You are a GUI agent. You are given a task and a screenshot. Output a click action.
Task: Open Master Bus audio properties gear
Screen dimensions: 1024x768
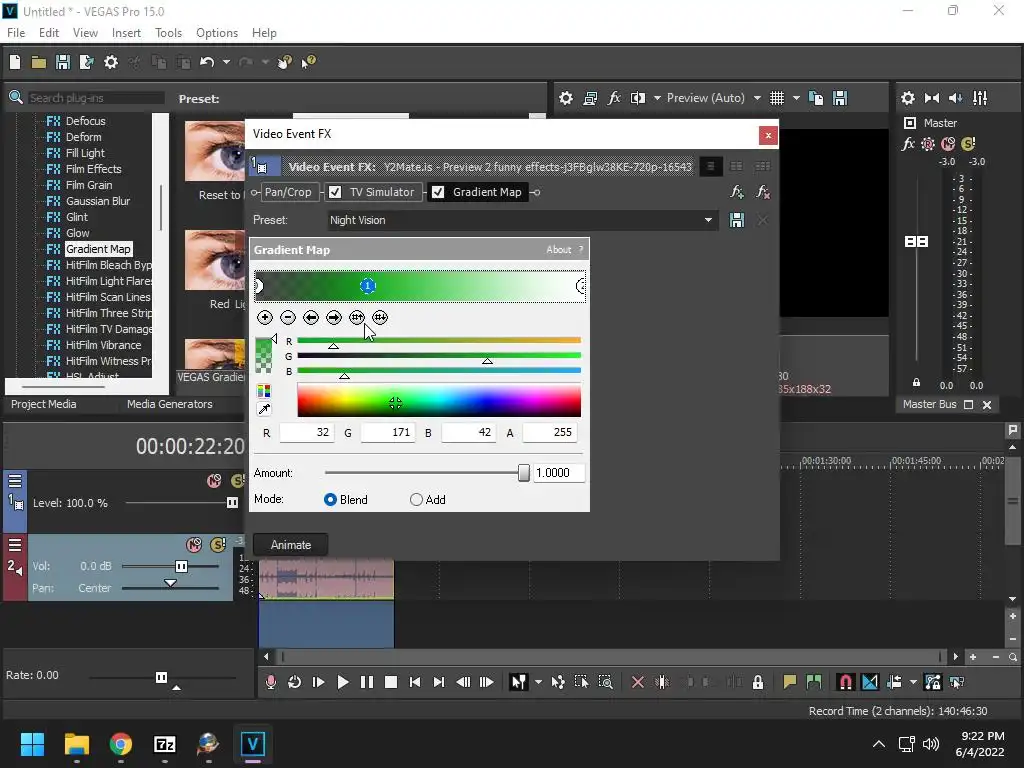coord(908,99)
